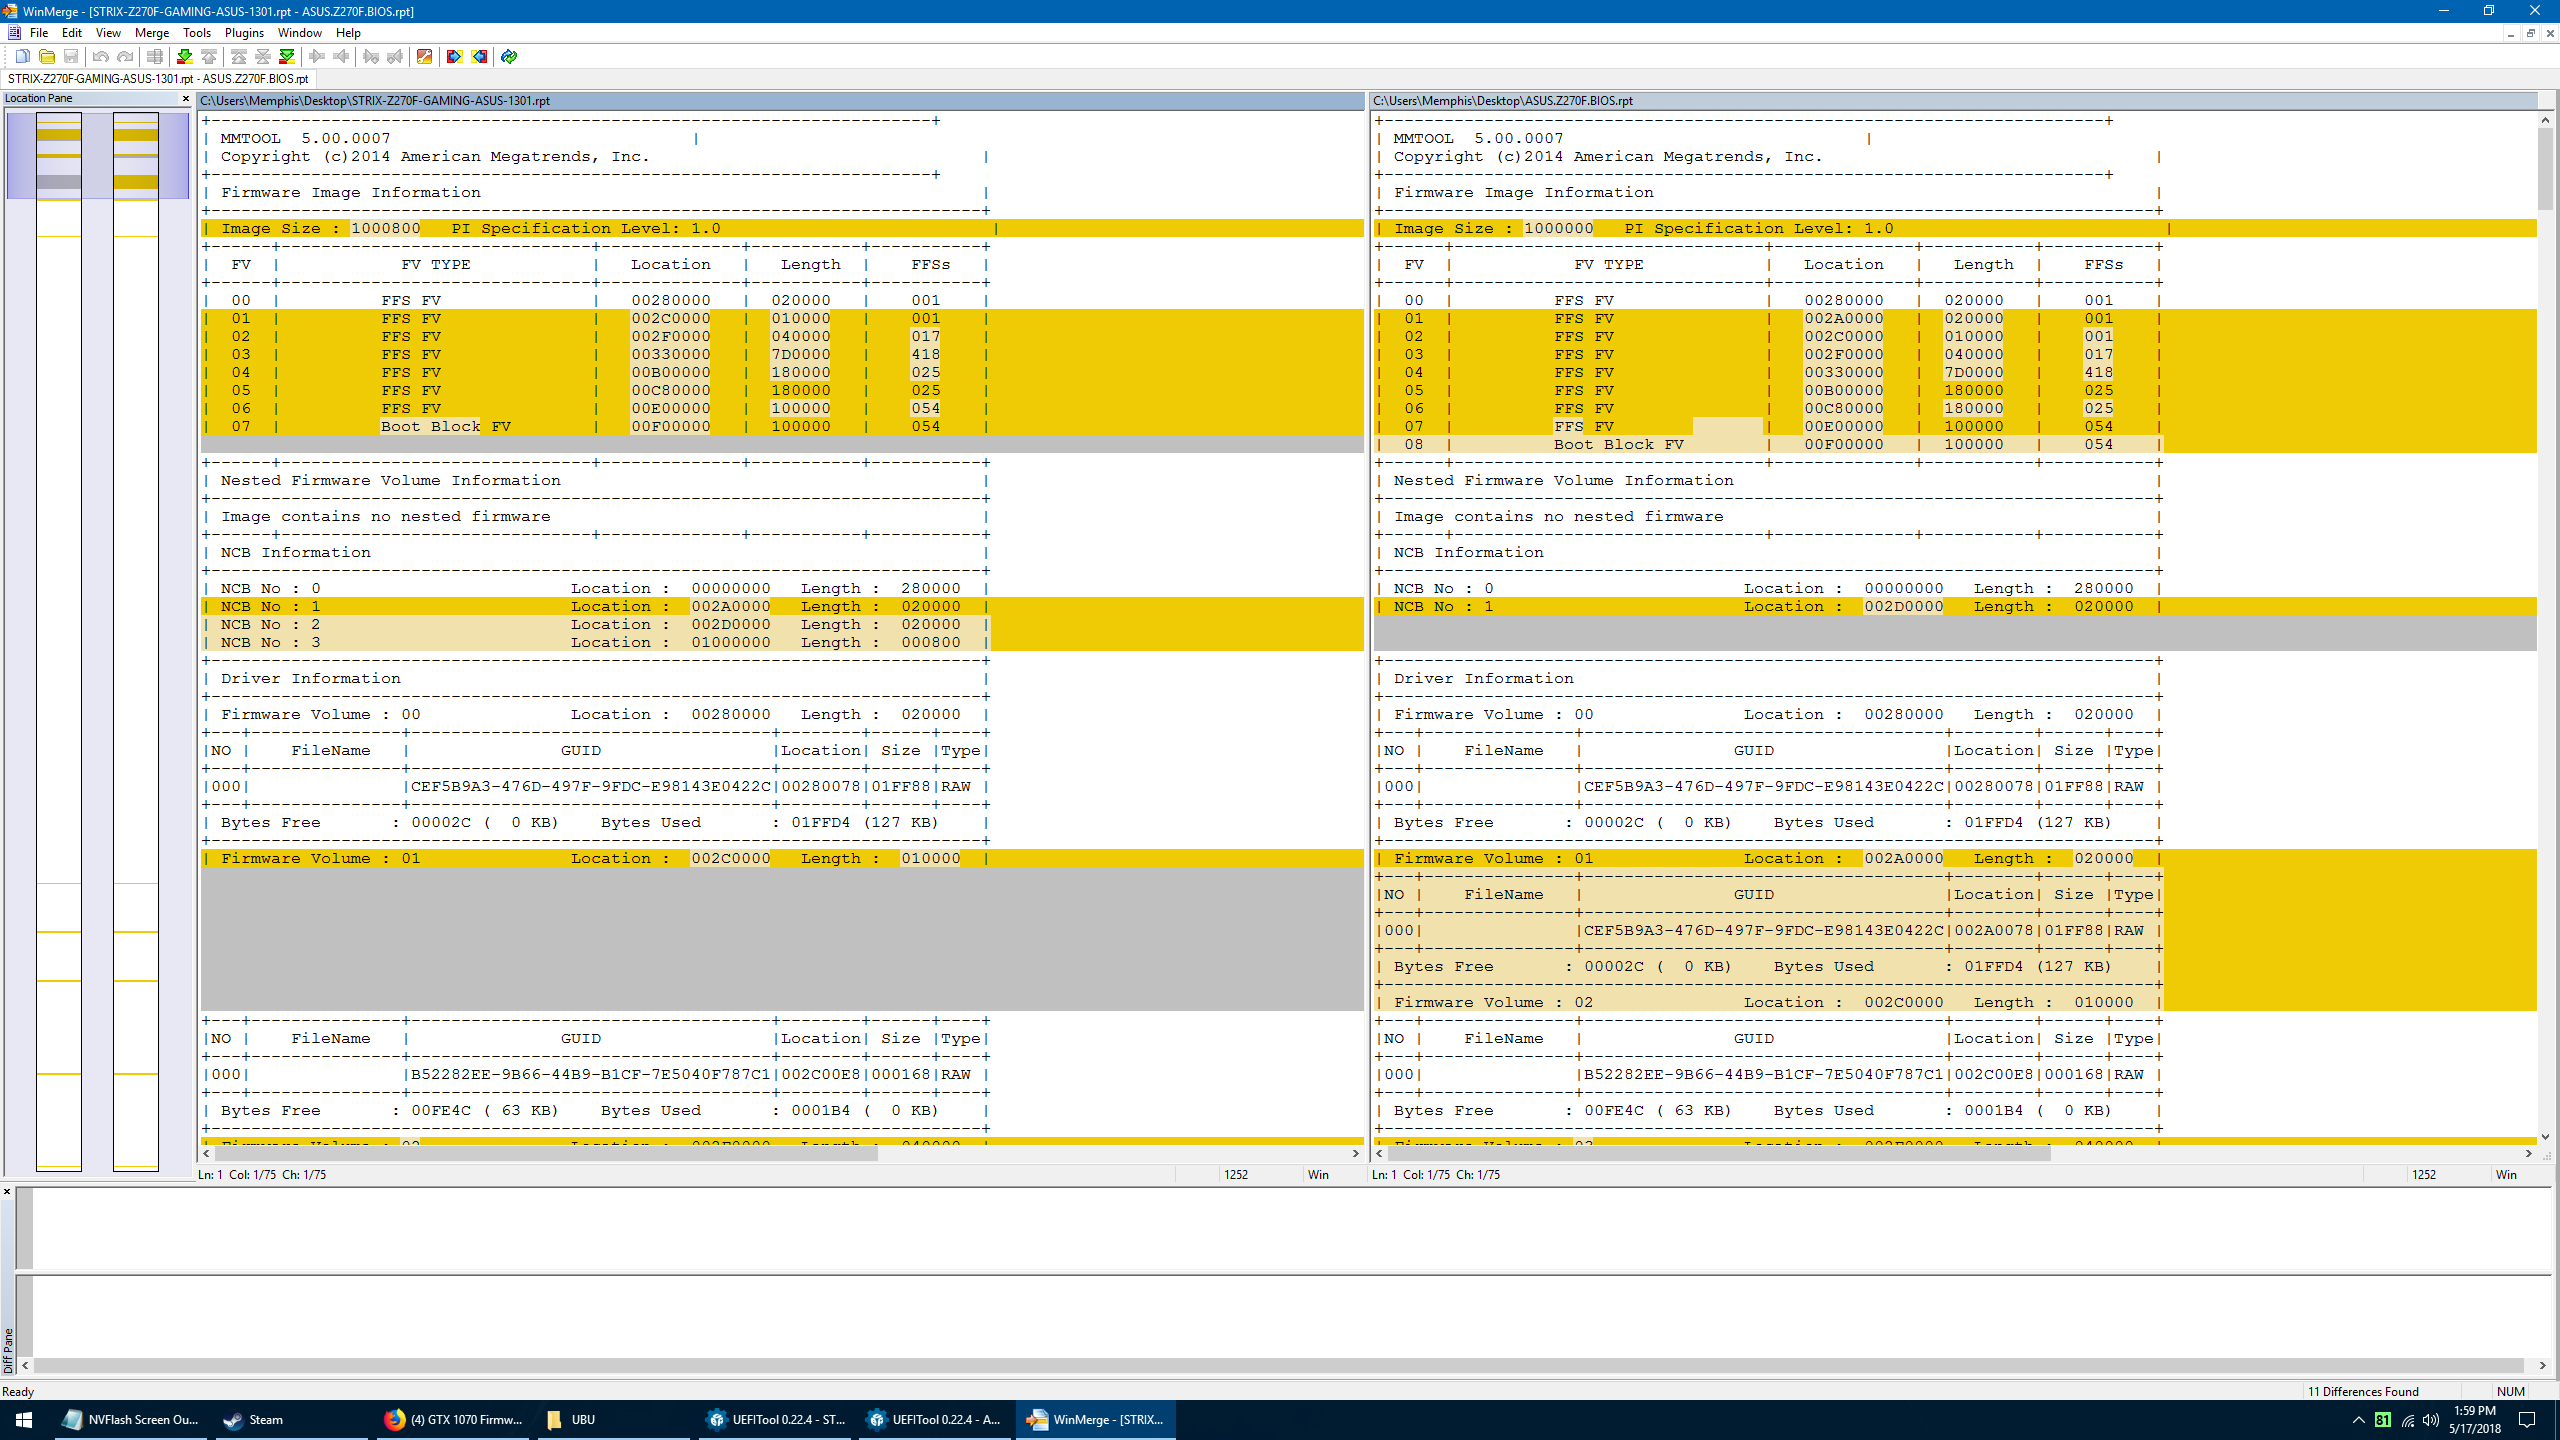Image resolution: width=2560 pixels, height=1440 pixels.
Task: Click the Select Line Difference toolbar icon
Action: (x=154, y=57)
